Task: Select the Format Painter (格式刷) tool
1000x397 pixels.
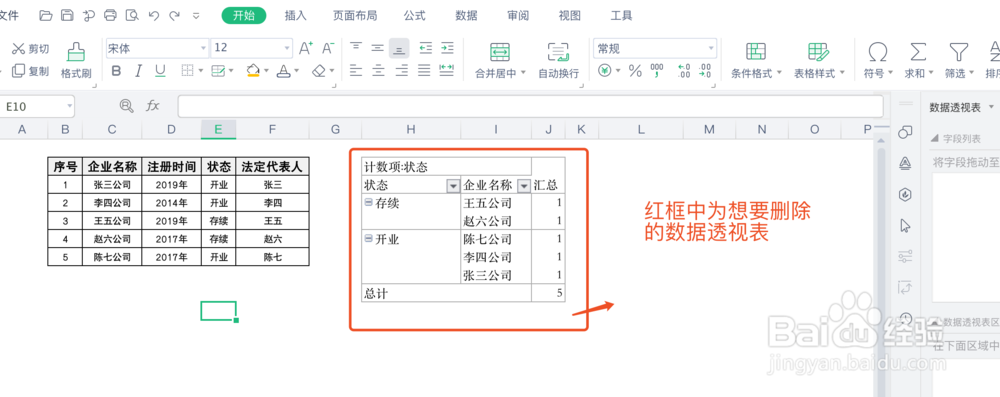Action: [x=76, y=61]
